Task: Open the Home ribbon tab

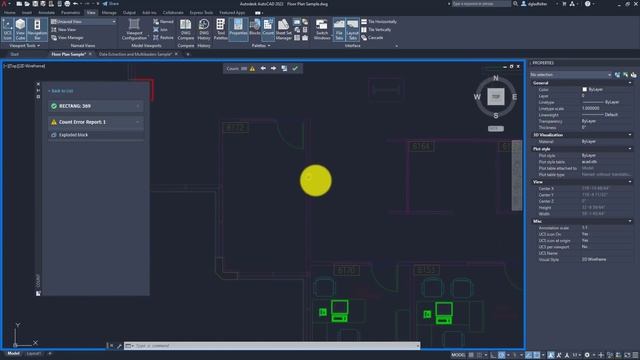Action: pyautogui.click(x=10, y=13)
